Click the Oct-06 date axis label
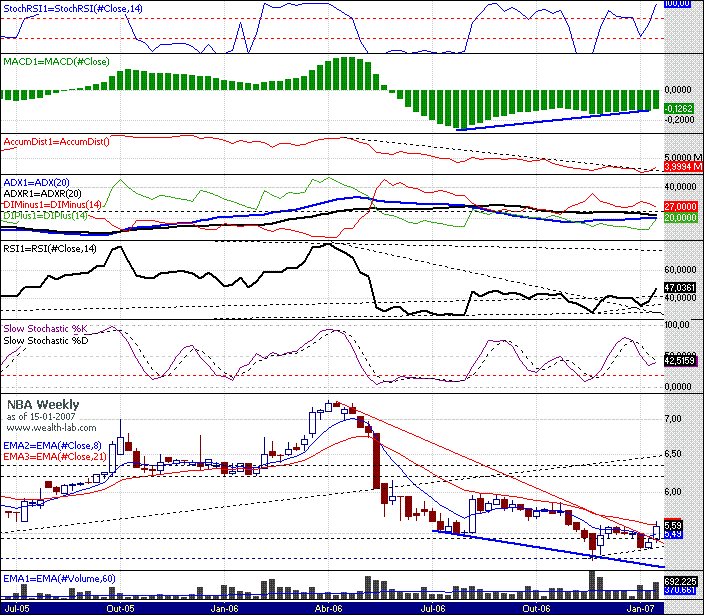Screen dimensions: 704x615 click(x=536, y=609)
